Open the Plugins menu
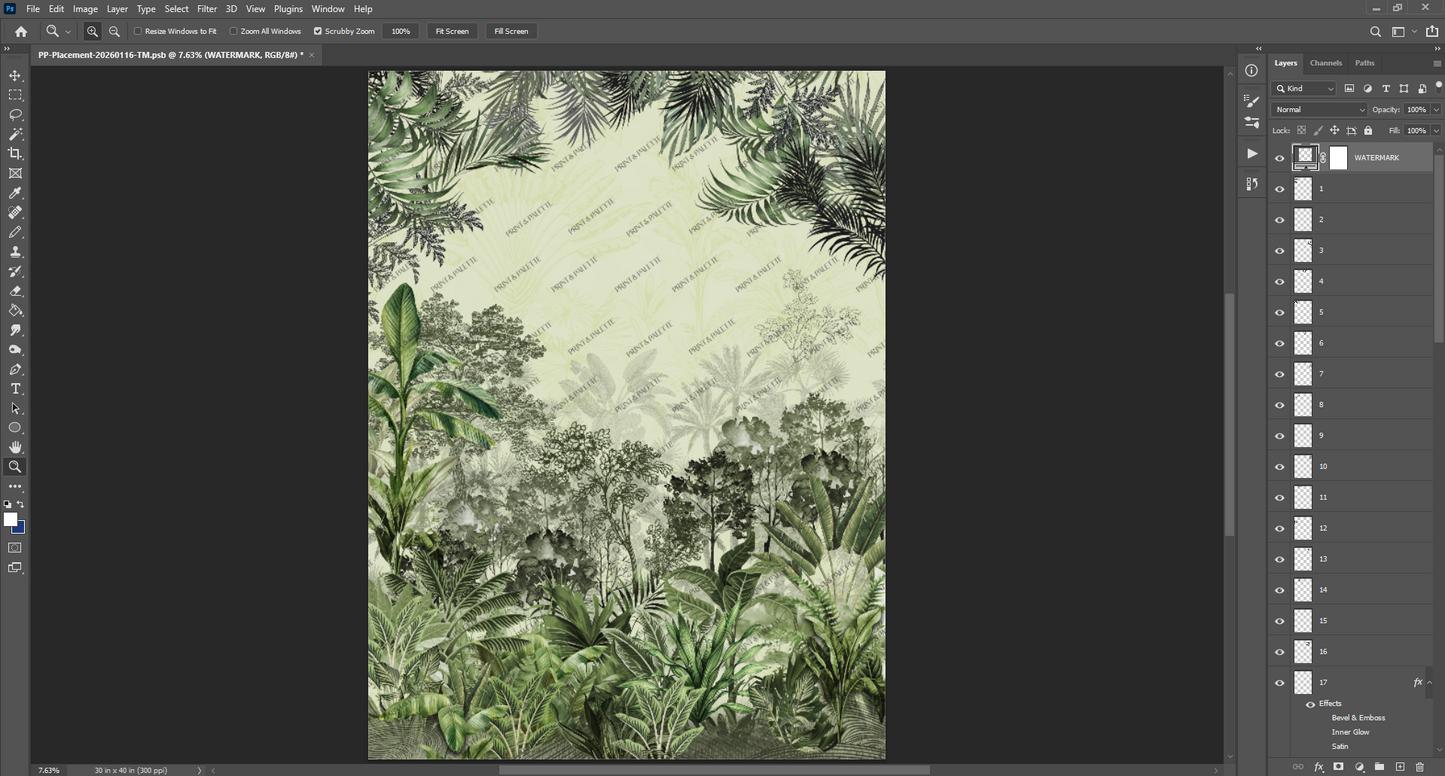 (x=288, y=9)
